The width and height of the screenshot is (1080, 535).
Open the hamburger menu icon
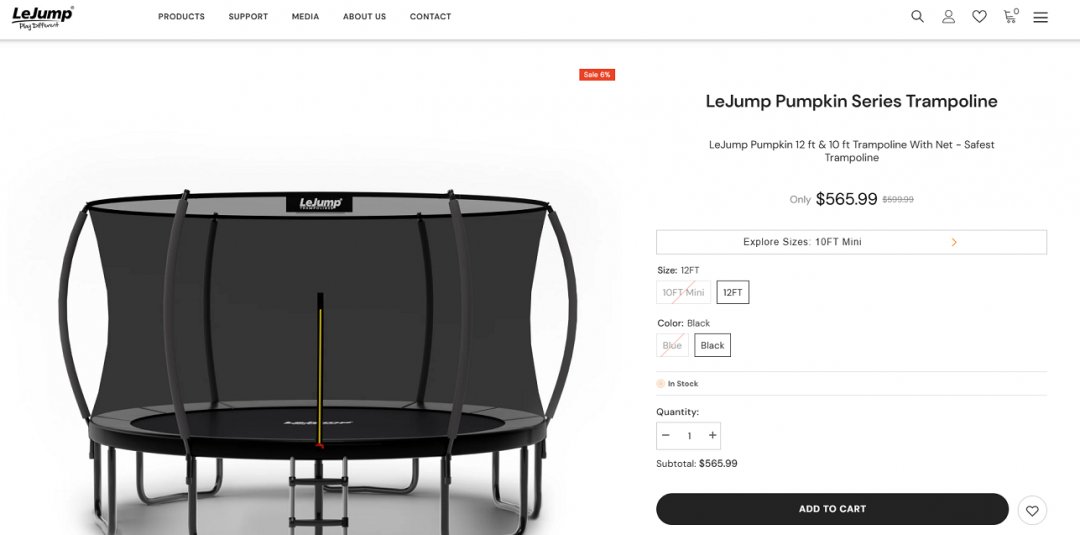[x=1040, y=17]
